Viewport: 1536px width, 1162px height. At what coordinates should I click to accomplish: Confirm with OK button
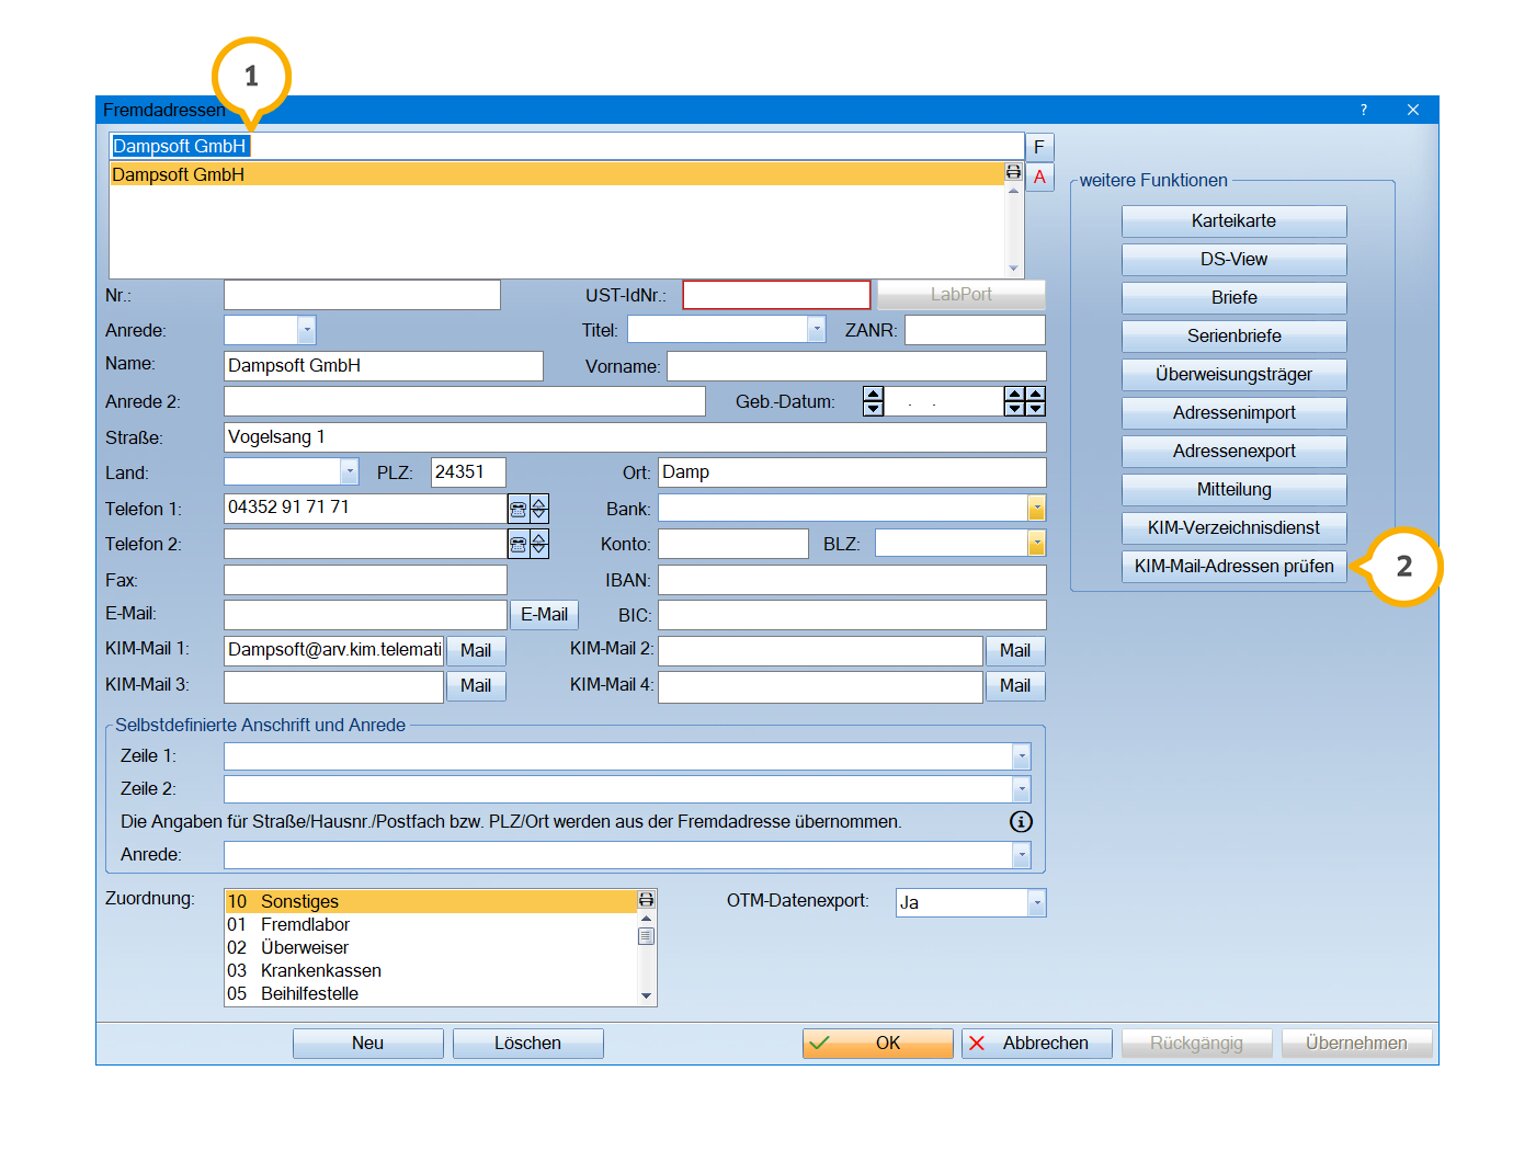pos(877,1043)
